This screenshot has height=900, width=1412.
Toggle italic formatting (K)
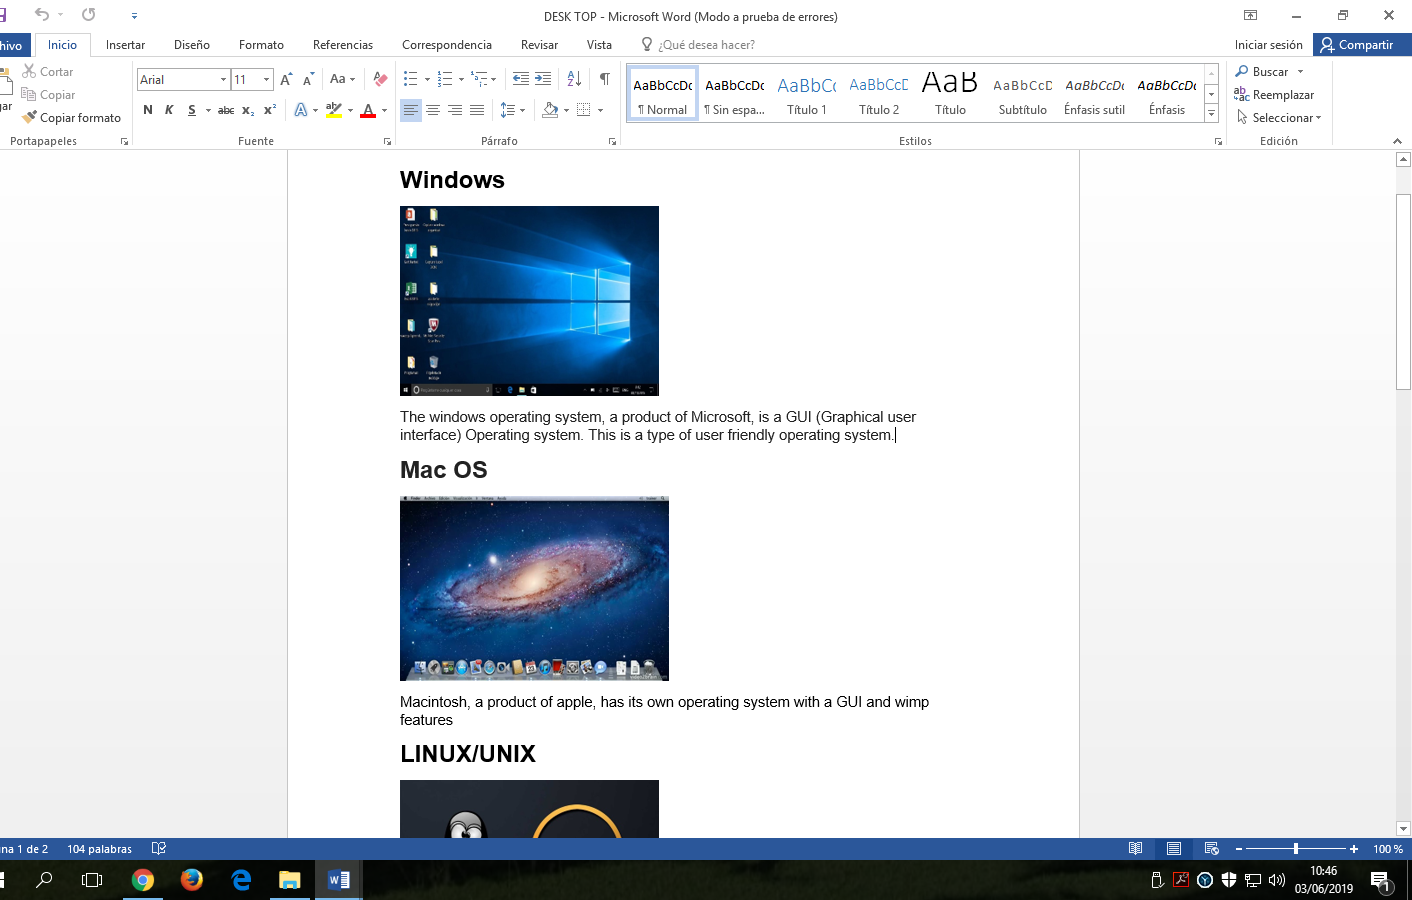(169, 110)
